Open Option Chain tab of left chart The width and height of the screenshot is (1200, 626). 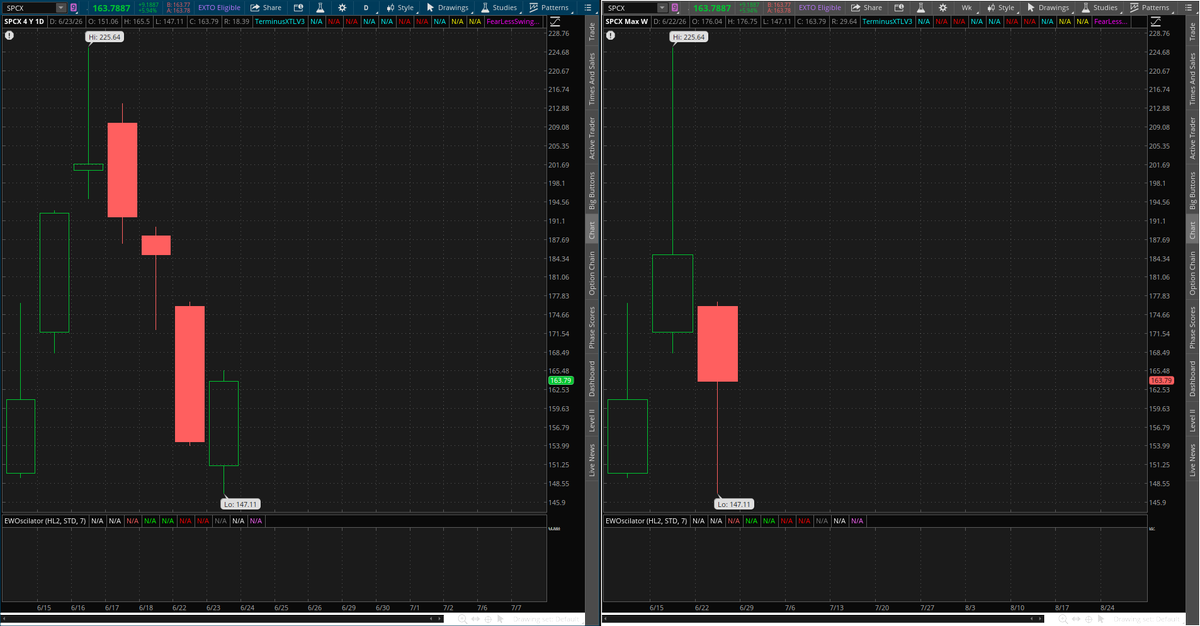coord(592,273)
